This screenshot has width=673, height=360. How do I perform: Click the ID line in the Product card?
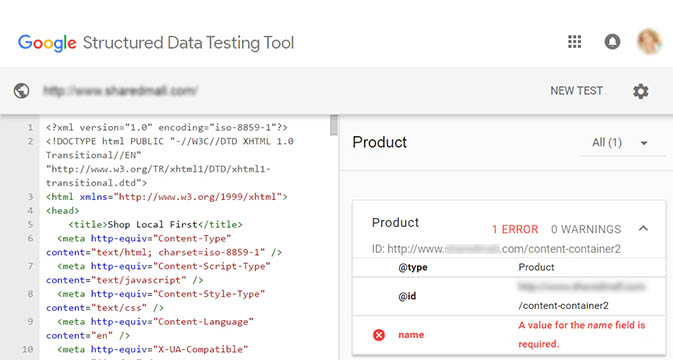496,249
